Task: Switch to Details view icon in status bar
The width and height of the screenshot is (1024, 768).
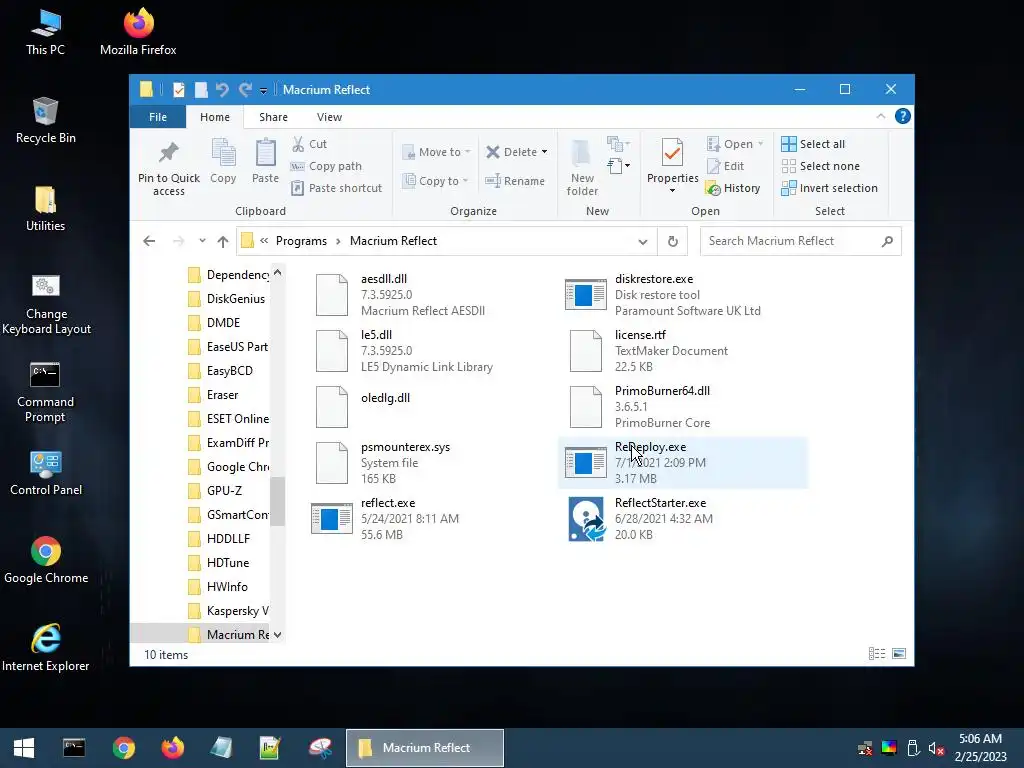Action: (877, 654)
